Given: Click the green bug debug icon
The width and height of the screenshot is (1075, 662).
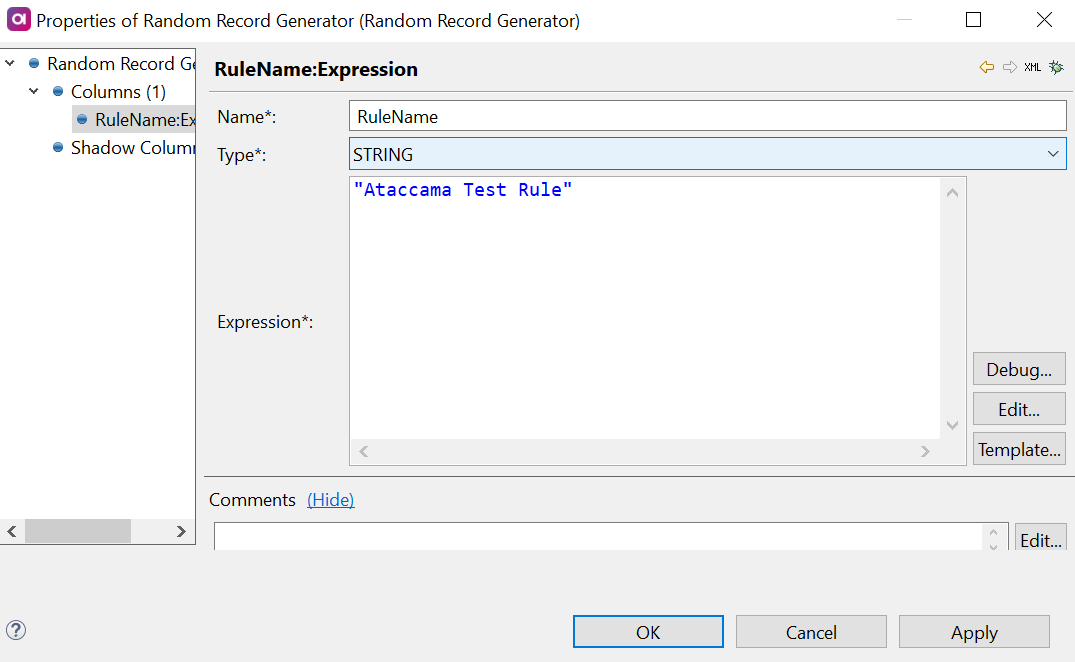Looking at the screenshot, I should [x=1056, y=67].
